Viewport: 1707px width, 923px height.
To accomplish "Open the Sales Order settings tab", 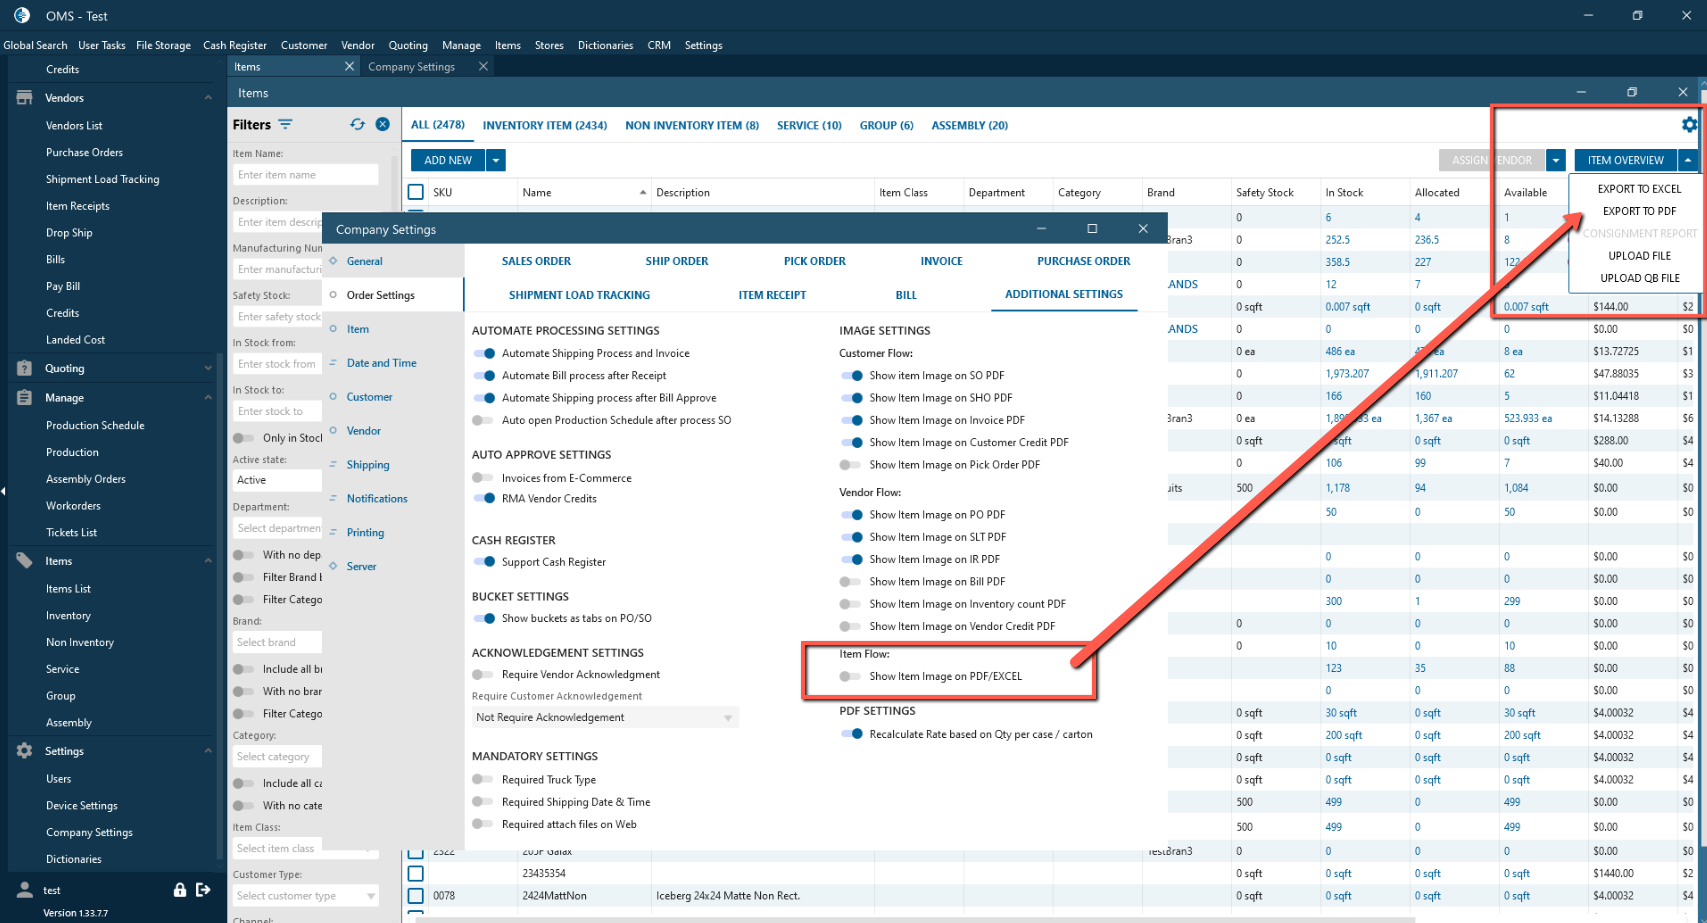I will tap(536, 261).
